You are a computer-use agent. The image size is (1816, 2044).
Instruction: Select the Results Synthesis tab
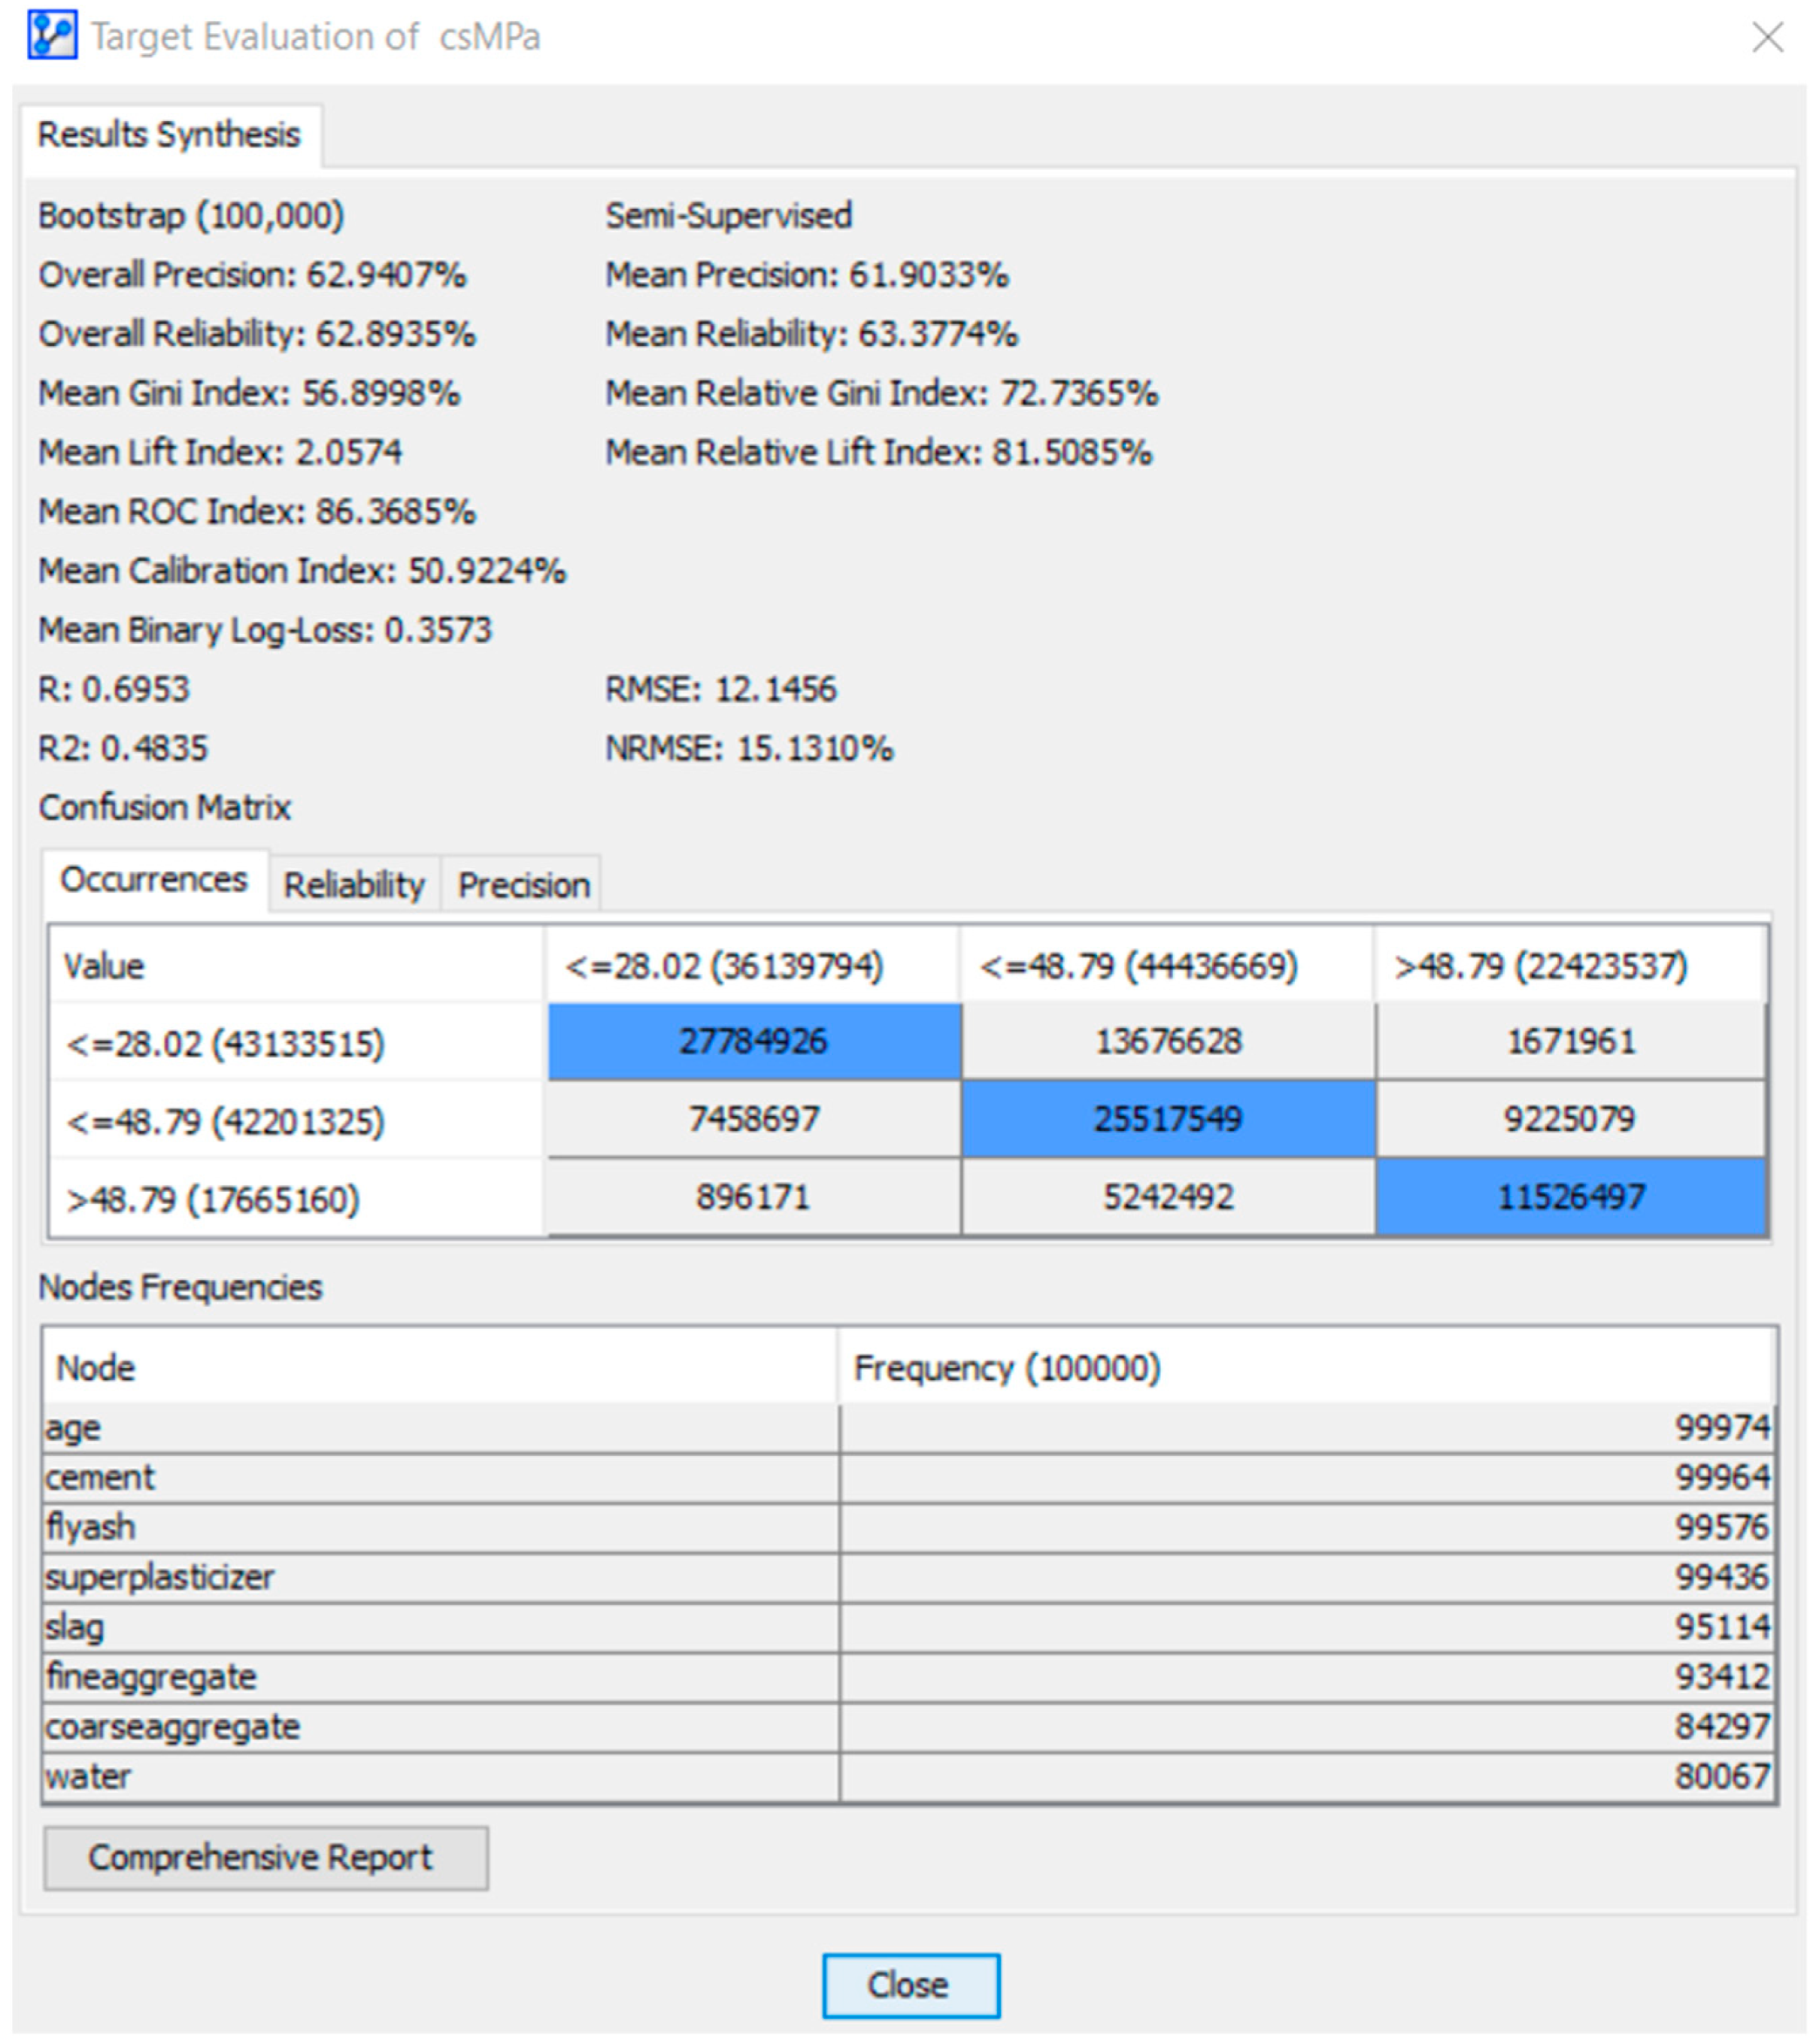coord(169,135)
